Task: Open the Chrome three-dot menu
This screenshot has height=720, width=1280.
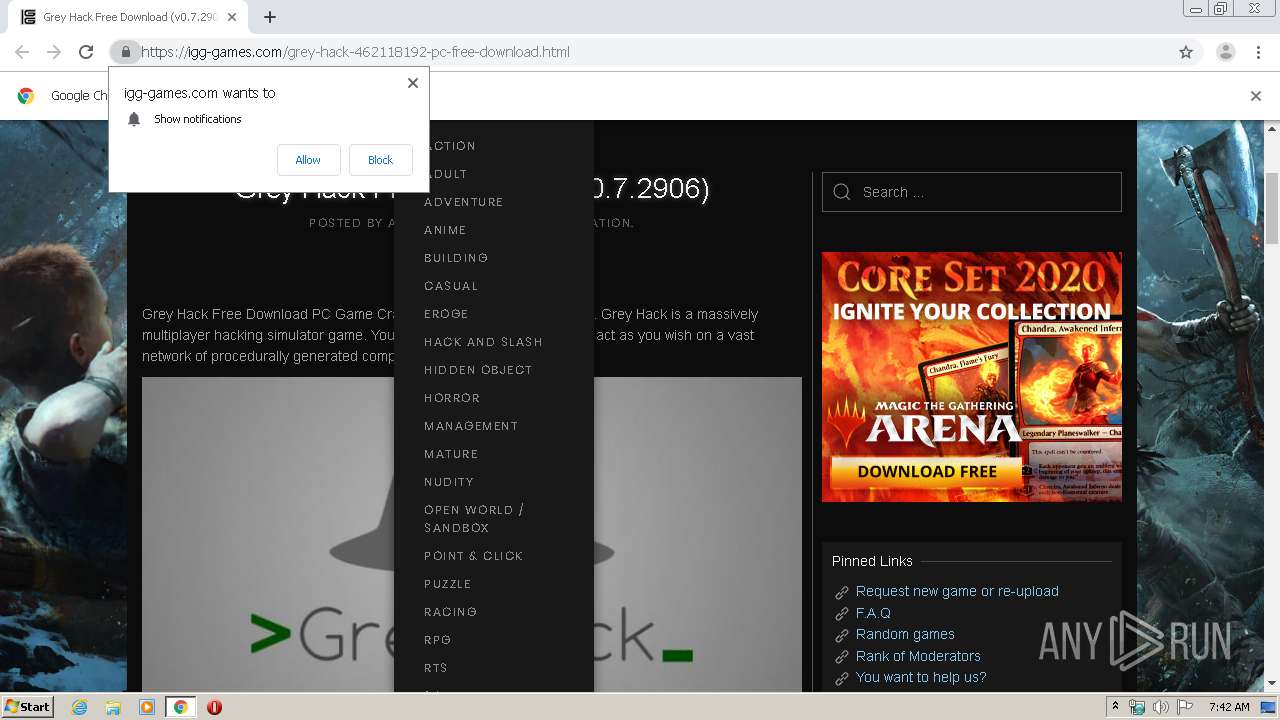Action: point(1258,52)
